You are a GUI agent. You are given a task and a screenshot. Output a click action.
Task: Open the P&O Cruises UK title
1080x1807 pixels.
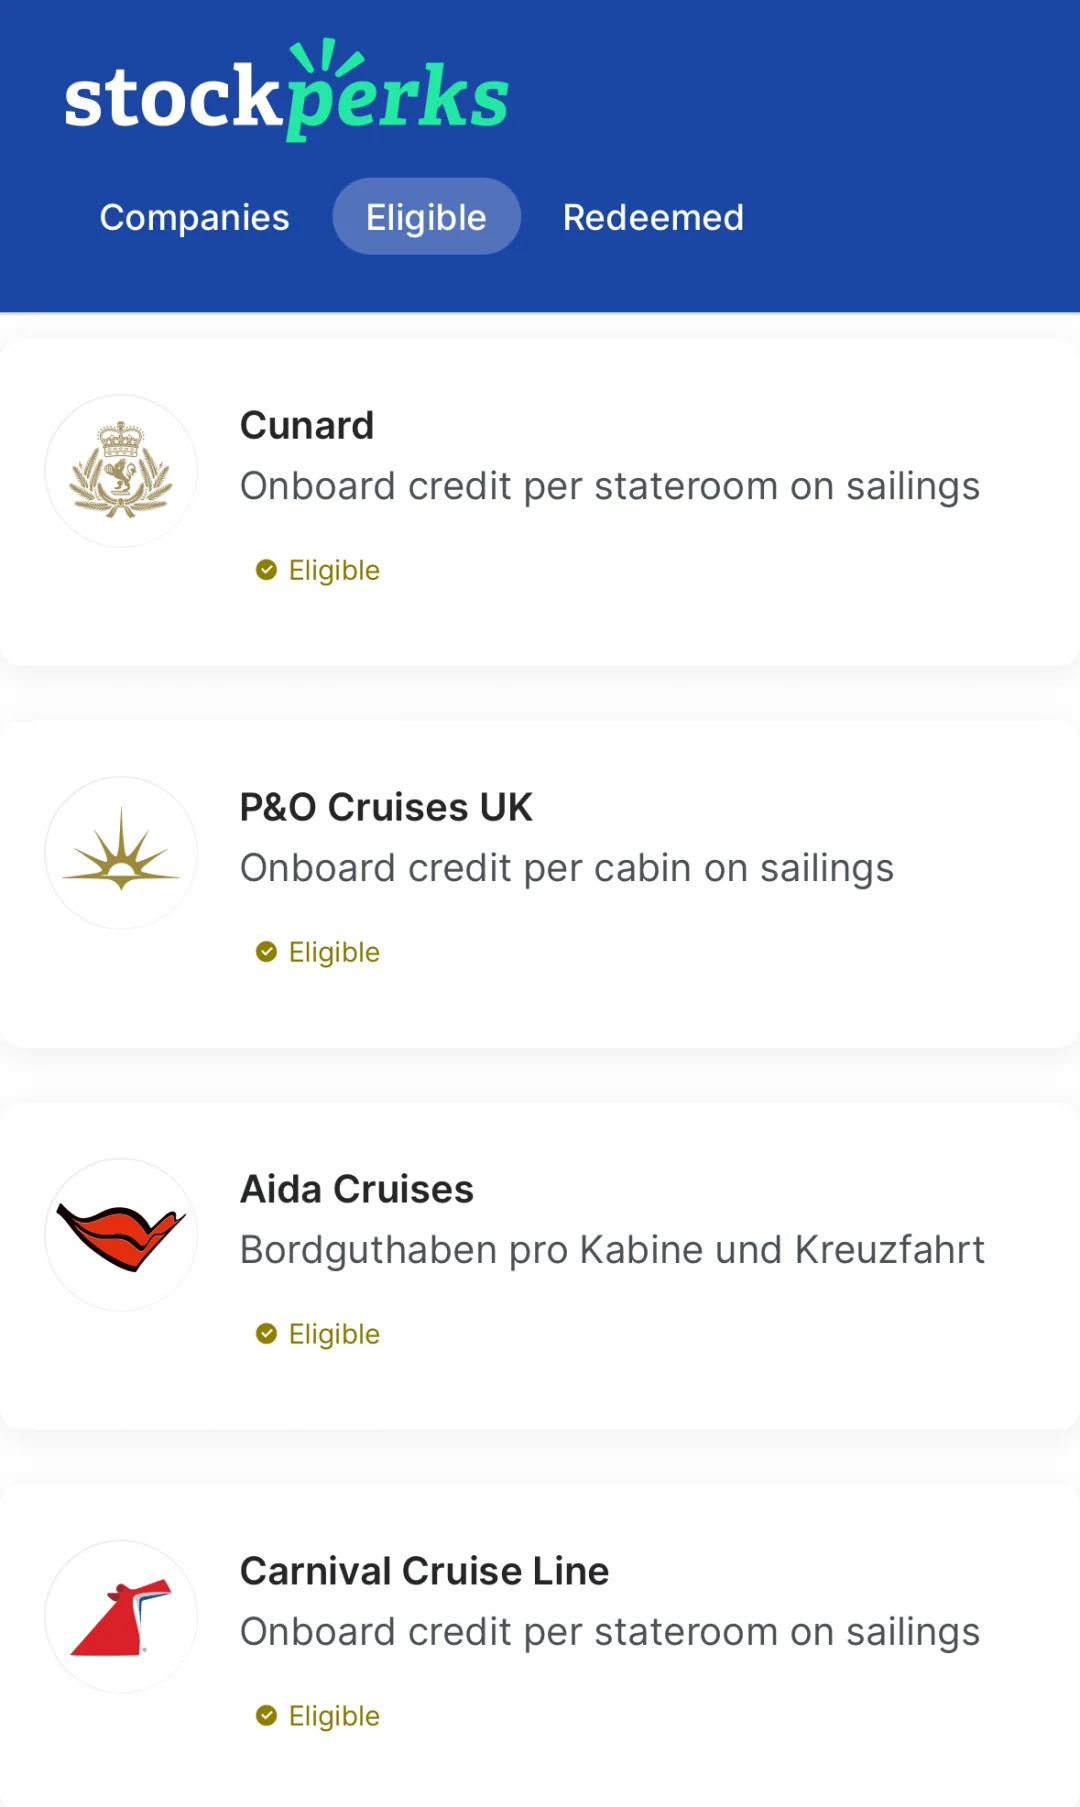tap(386, 808)
